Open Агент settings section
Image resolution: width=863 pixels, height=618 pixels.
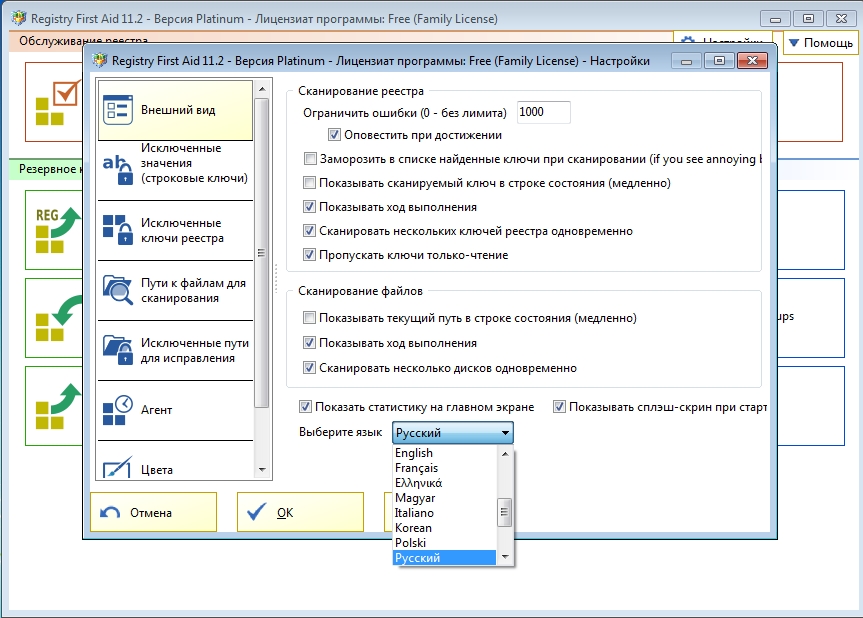(x=176, y=410)
